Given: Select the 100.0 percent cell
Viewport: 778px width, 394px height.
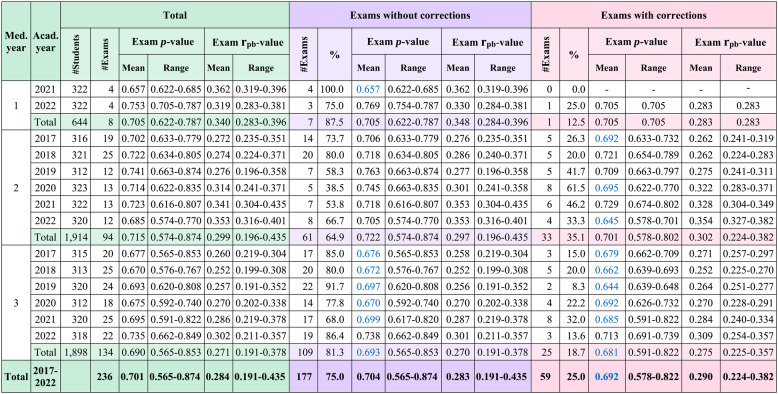Looking at the screenshot, I should (x=334, y=89).
